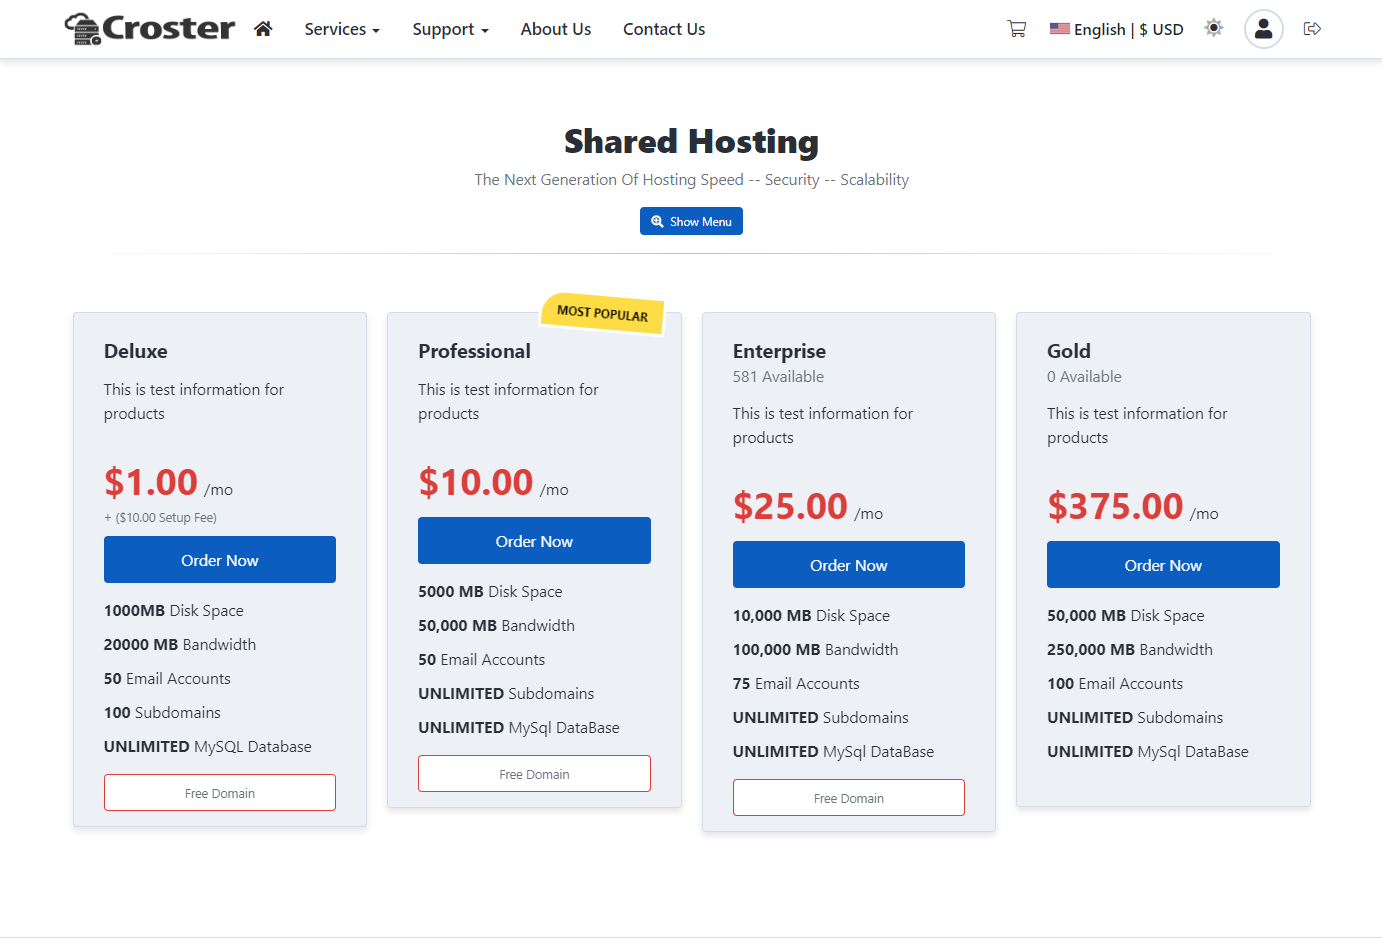This screenshot has width=1382, height=952.
Task: Click Free Domain under Enterprise plan
Action: pyautogui.click(x=848, y=798)
